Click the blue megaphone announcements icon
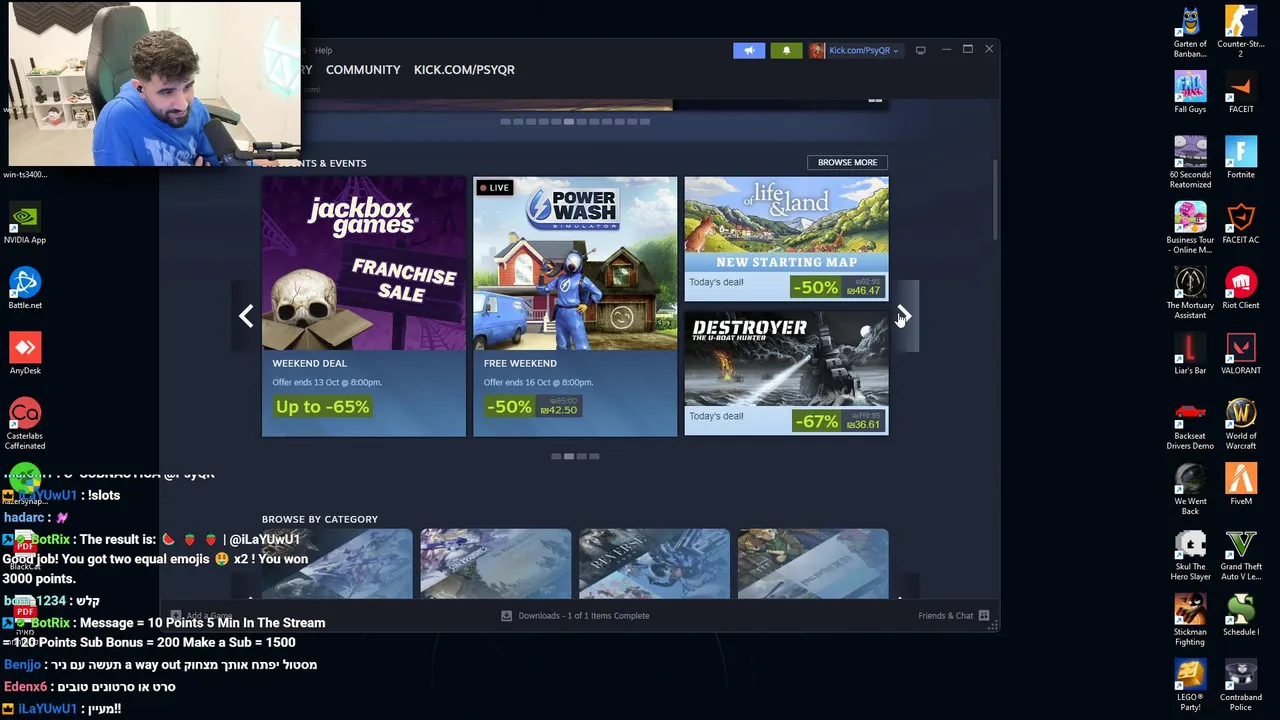 (x=748, y=50)
